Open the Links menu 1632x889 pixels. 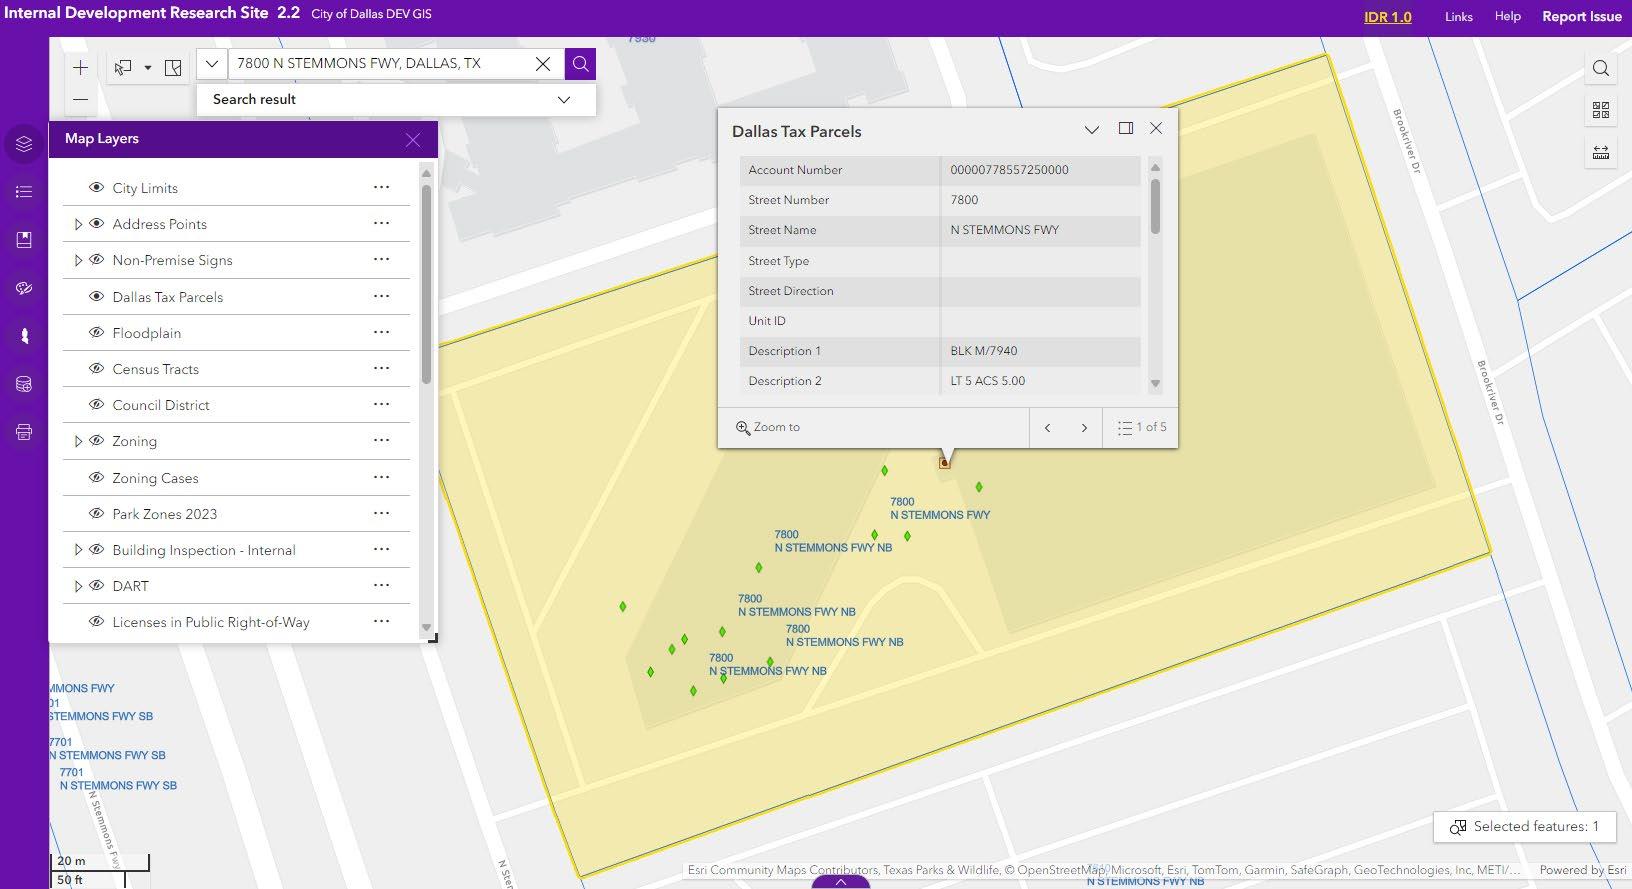click(x=1459, y=17)
